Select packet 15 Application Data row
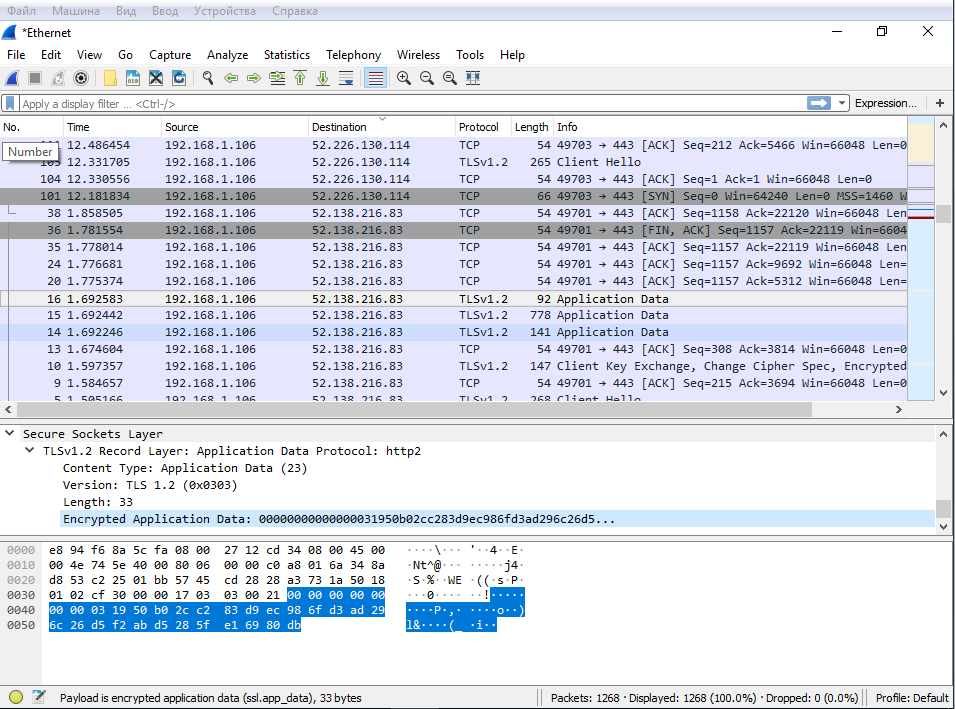Image resolution: width=955 pixels, height=709 pixels. (454, 315)
